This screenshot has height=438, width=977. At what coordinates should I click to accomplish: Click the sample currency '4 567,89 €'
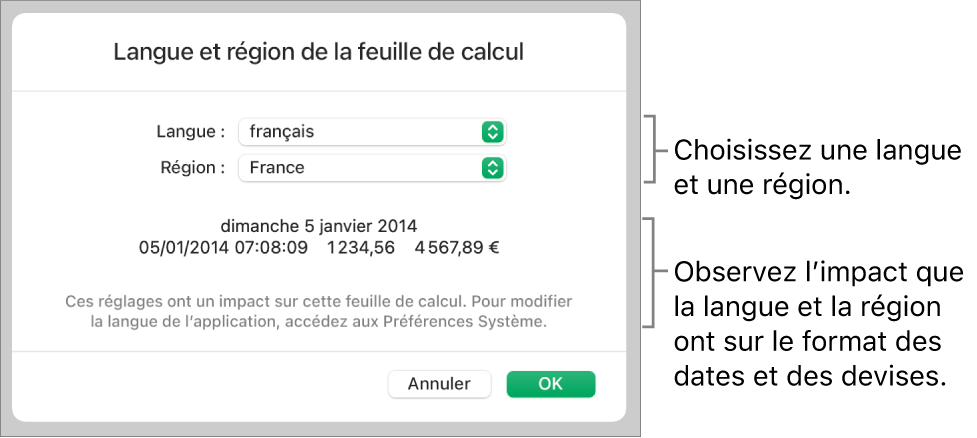[457, 245]
